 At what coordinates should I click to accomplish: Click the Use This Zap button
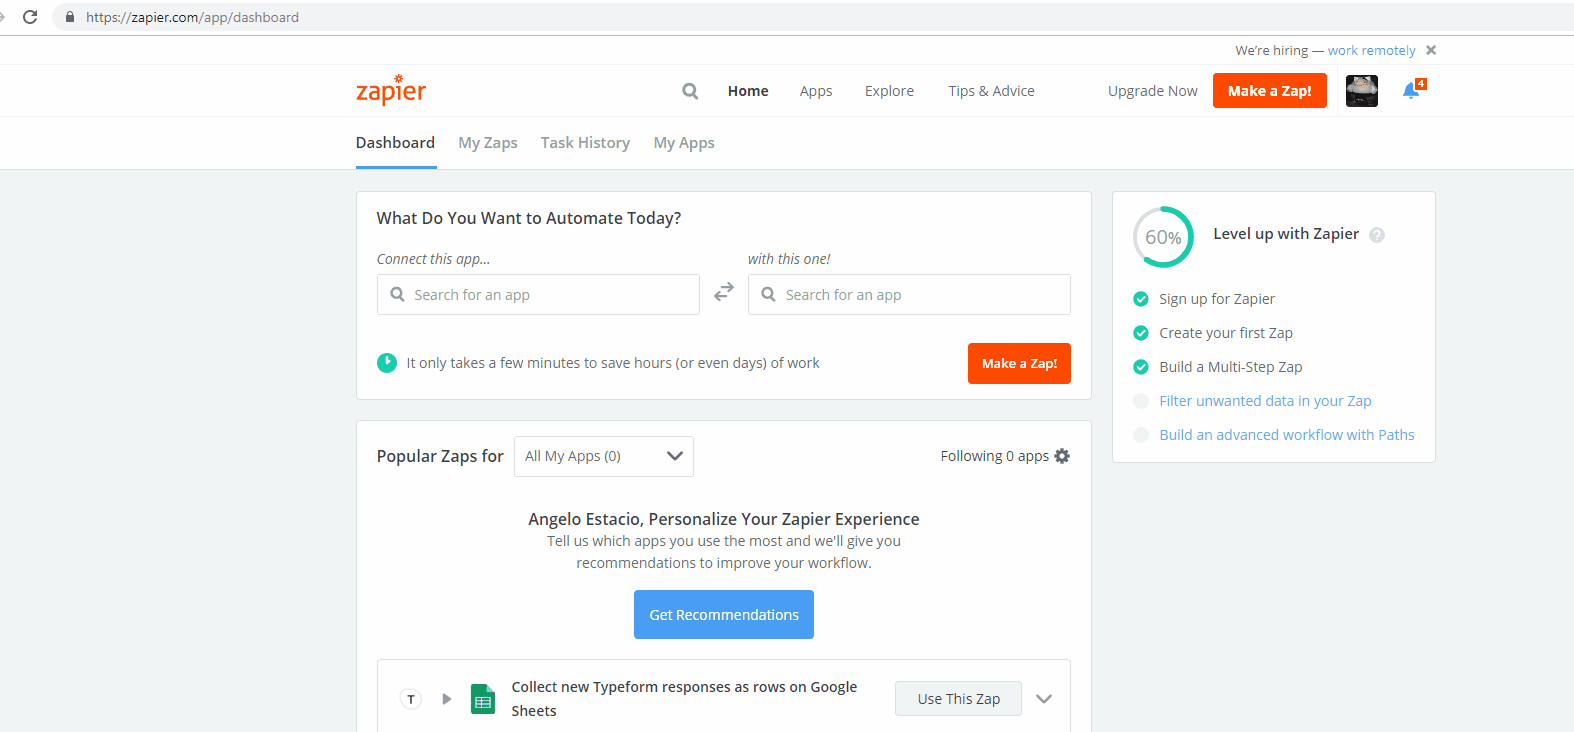click(958, 699)
